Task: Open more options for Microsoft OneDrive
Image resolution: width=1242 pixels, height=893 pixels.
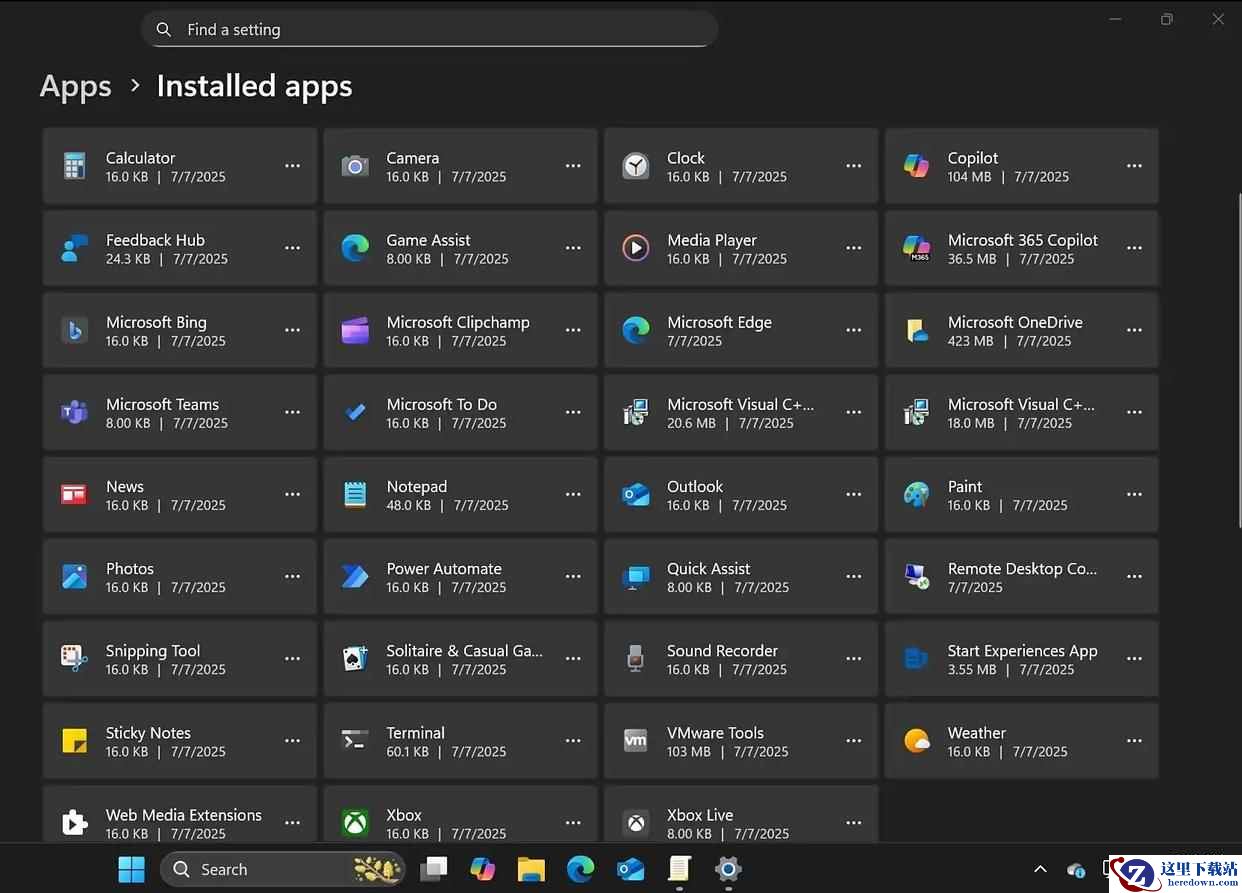Action: [1134, 330]
